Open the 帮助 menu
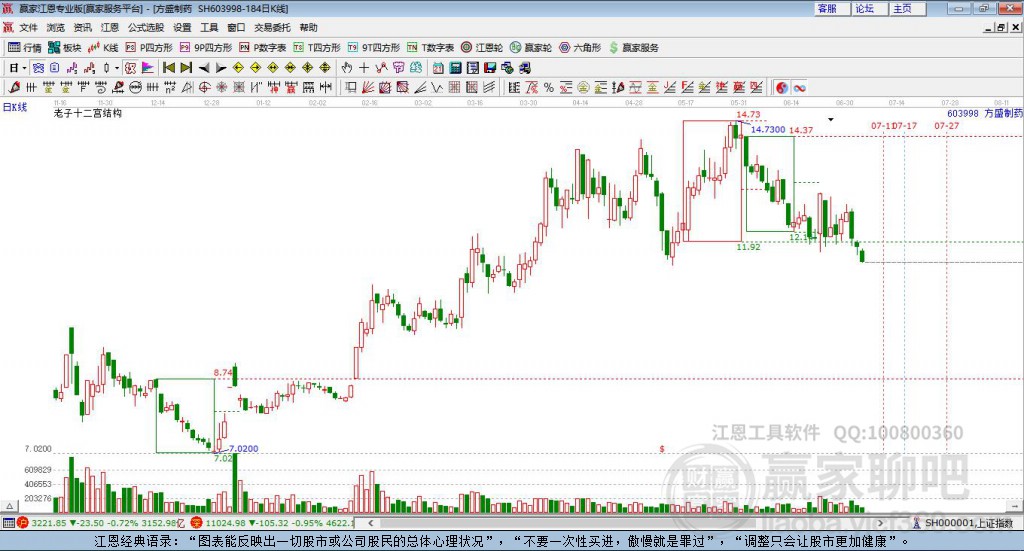The image size is (1024, 551). 308,27
